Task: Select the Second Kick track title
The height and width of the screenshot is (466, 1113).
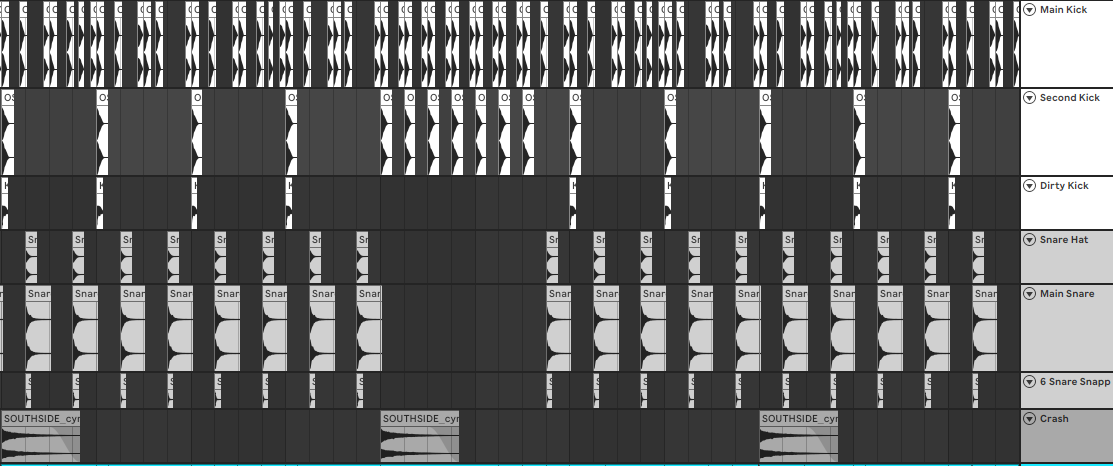Action: 1069,98
